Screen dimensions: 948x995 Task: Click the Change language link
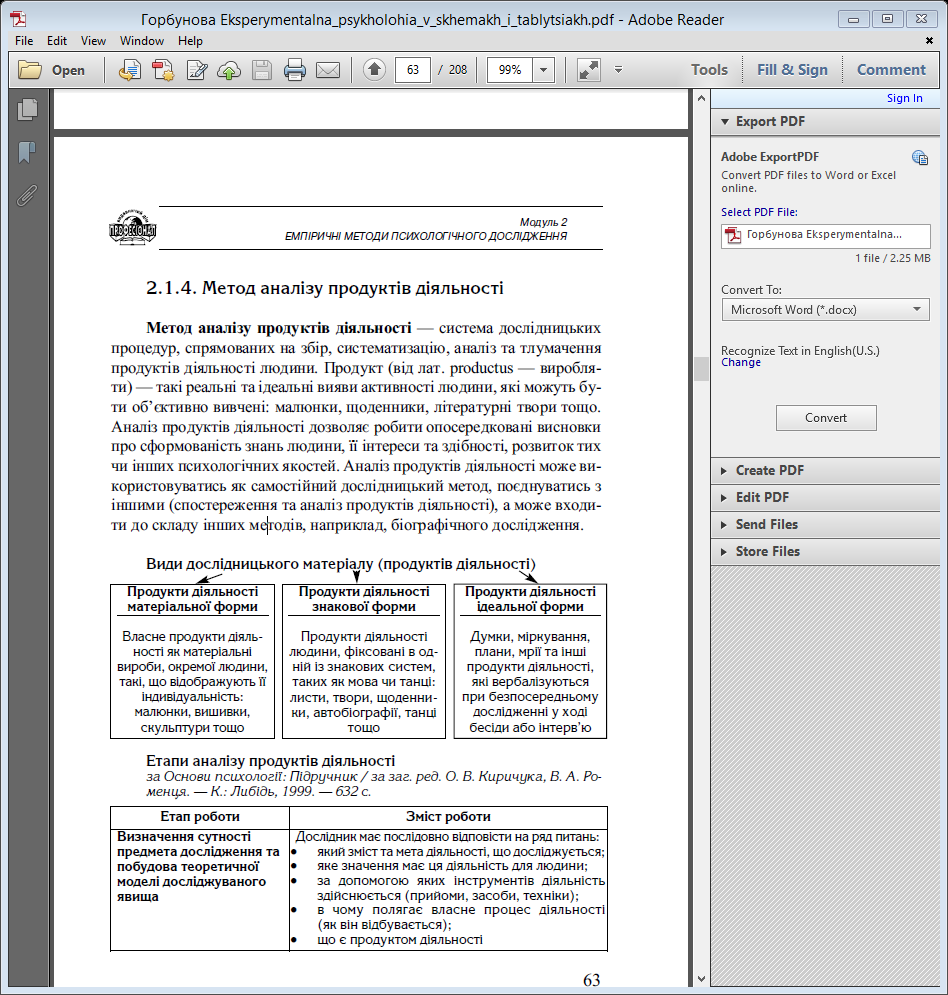[x=741, y=363]
